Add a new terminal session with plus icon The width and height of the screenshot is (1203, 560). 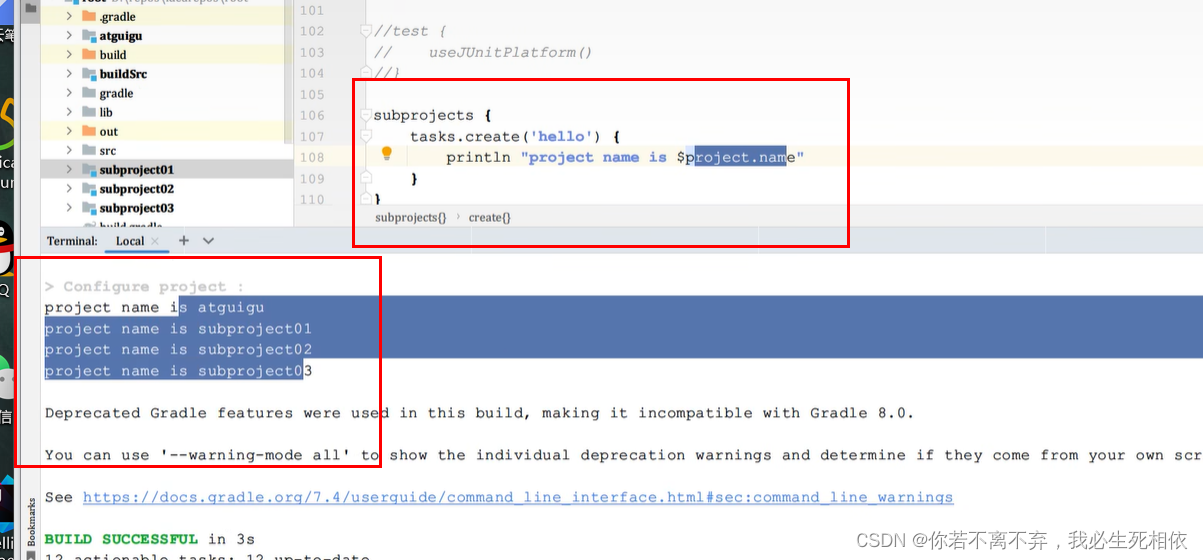point(184,240)
